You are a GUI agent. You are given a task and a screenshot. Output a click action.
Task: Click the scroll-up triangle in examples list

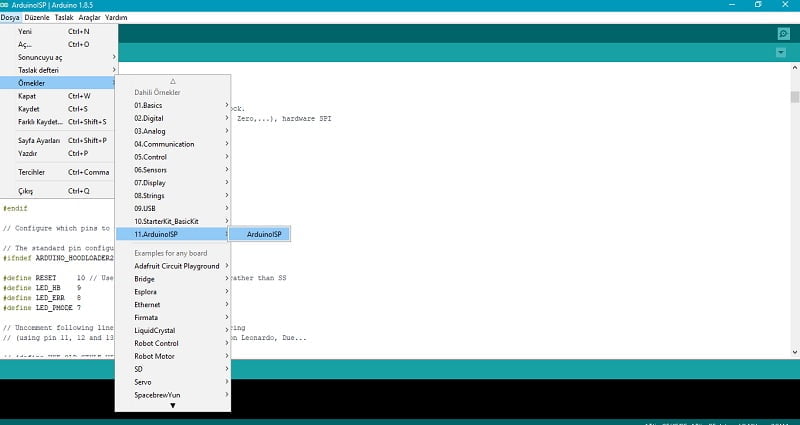point(172,81)
